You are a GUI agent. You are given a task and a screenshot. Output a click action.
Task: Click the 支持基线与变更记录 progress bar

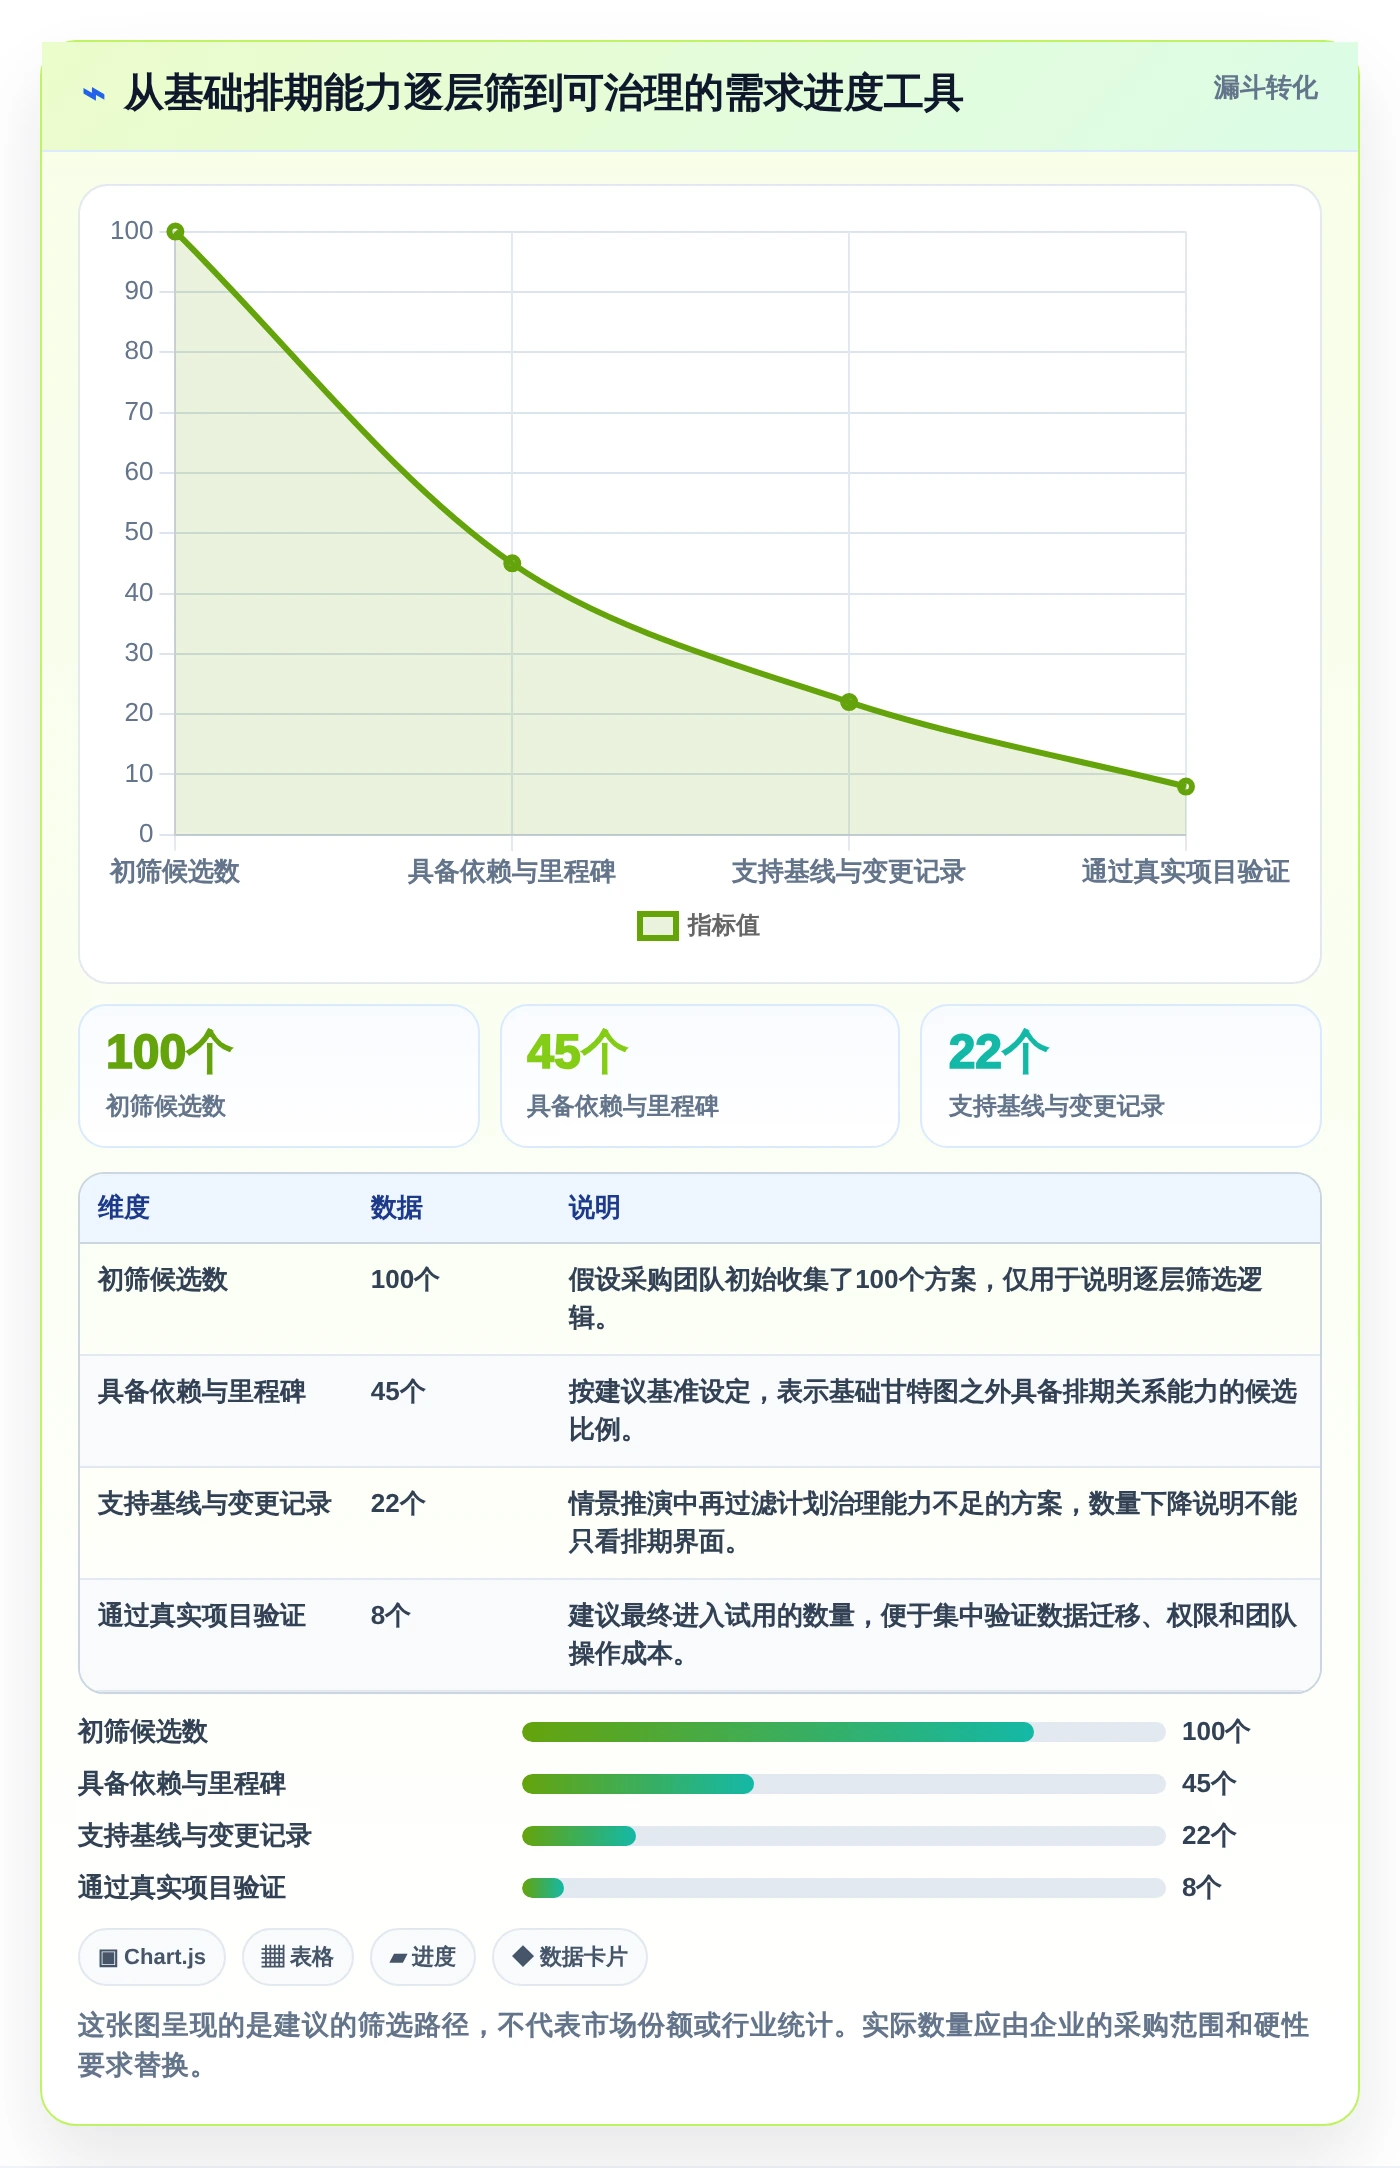[x=844, y=1836]
